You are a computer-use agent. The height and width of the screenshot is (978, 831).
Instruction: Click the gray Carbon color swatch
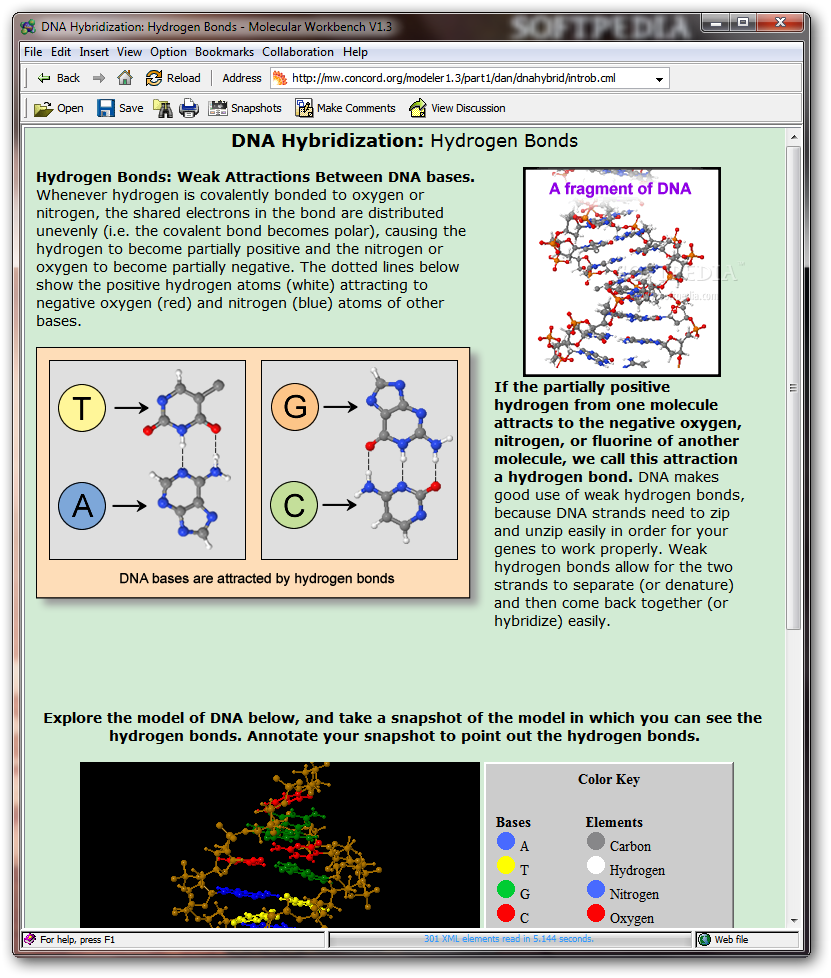(596, 841)
